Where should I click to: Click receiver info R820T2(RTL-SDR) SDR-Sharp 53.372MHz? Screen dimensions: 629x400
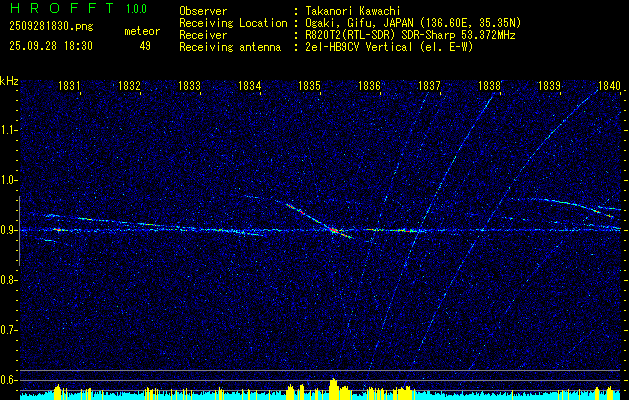tap(410, 35)
